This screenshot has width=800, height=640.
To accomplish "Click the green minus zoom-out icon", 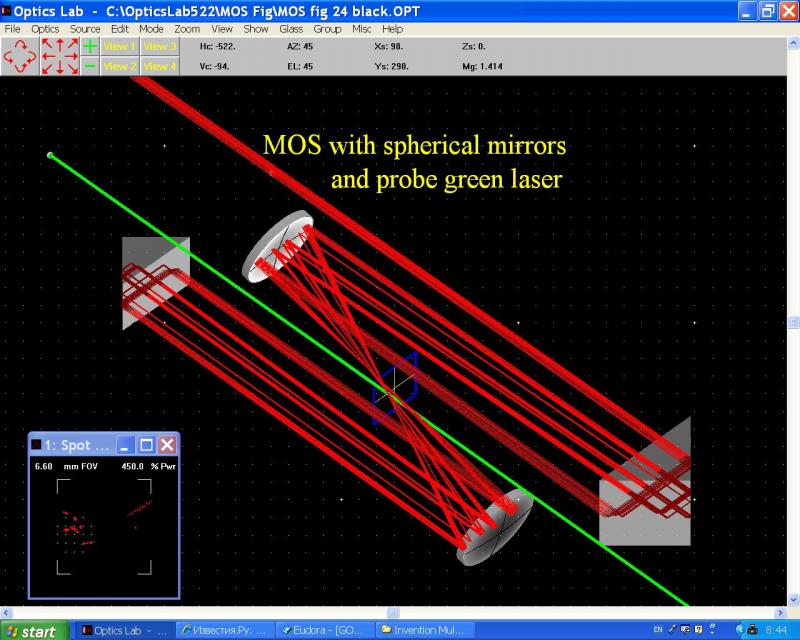I will [90, 66].
